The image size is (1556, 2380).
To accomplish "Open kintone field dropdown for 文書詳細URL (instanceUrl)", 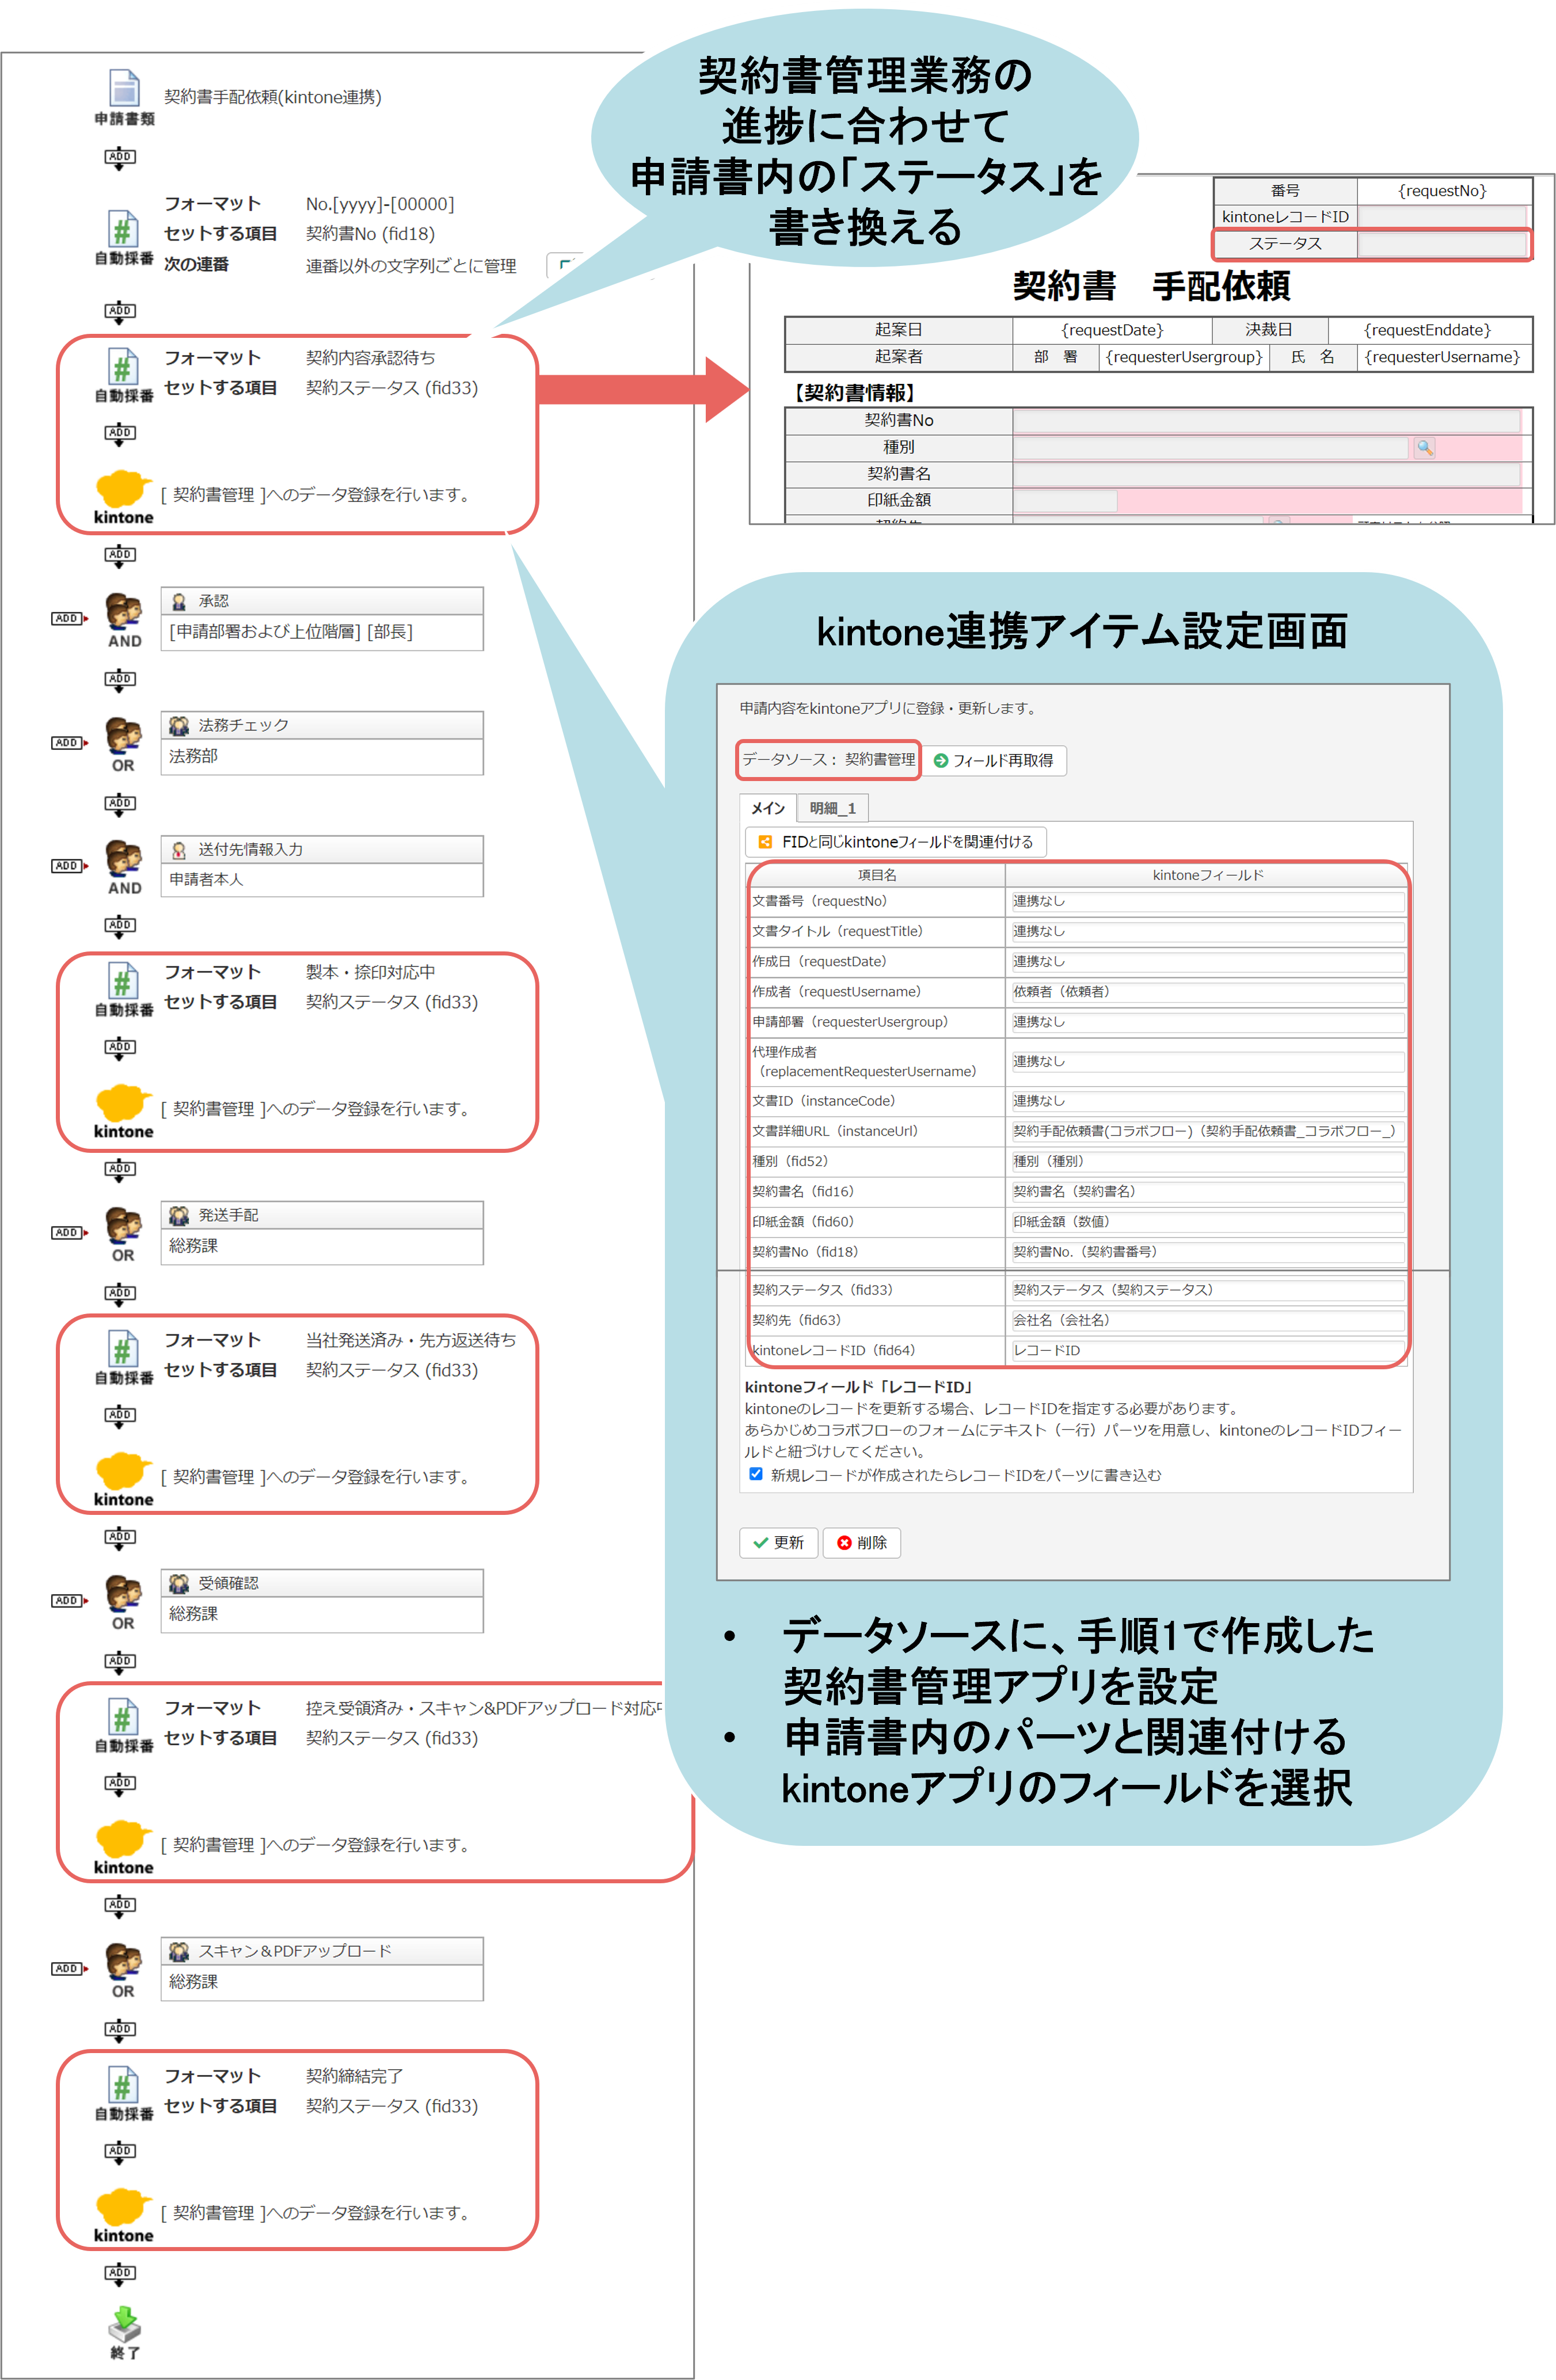I will 1207,1131.
